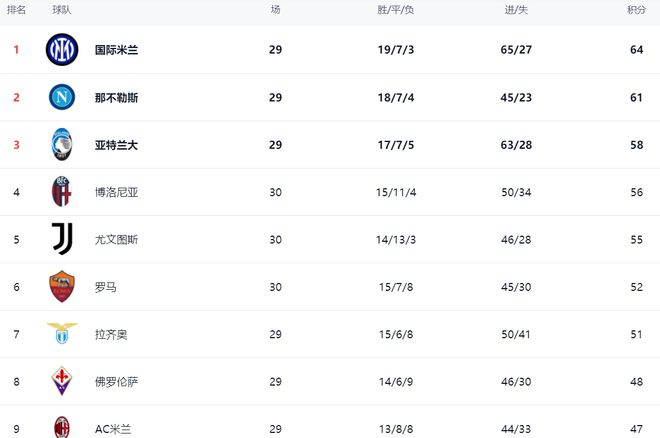Select the 亚特兰大 team name
Screen dimensions: 660x438
(116, 145)
